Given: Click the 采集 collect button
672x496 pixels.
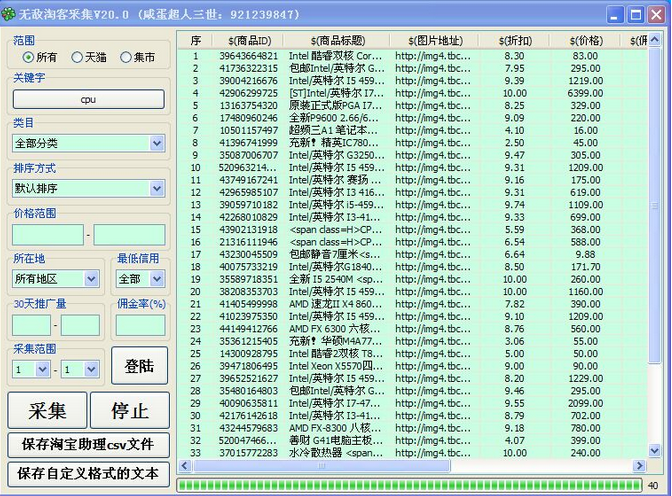Looking at the screenshot, I should [x=47, y=410].
